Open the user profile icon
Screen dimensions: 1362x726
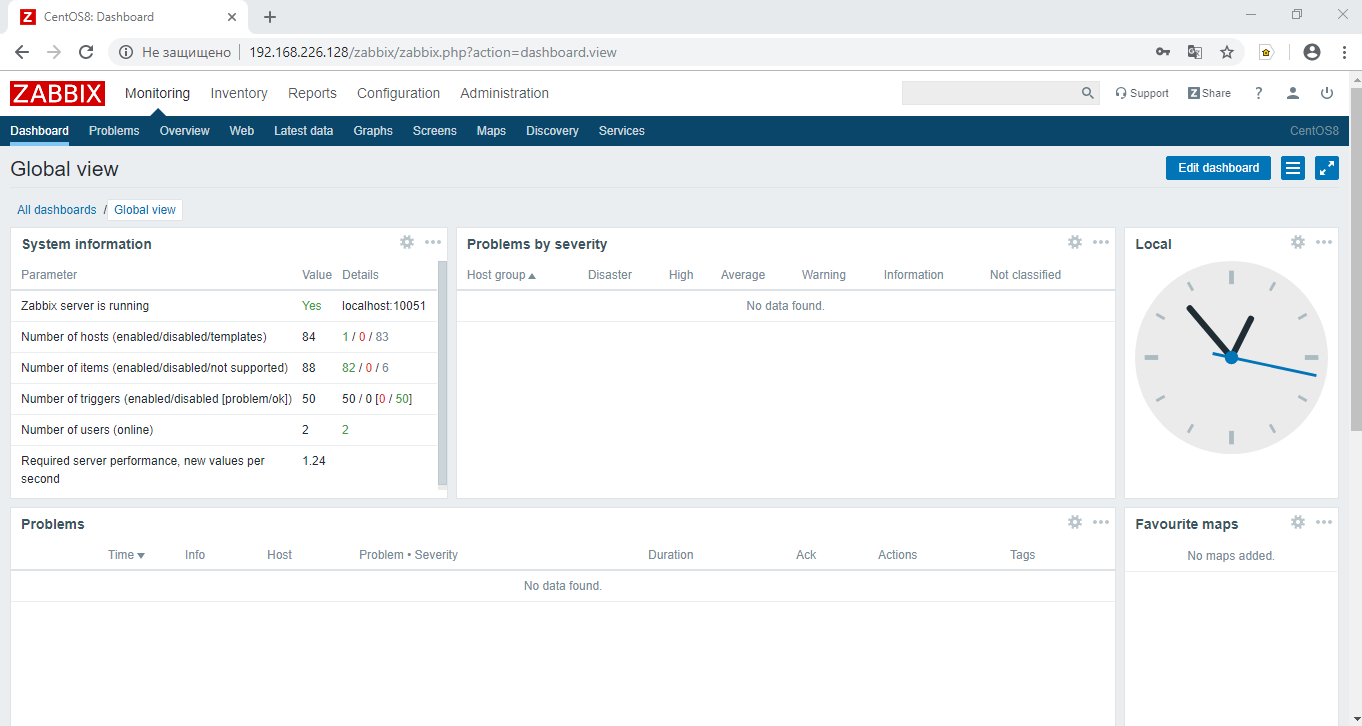click(x=1293, y=93)
